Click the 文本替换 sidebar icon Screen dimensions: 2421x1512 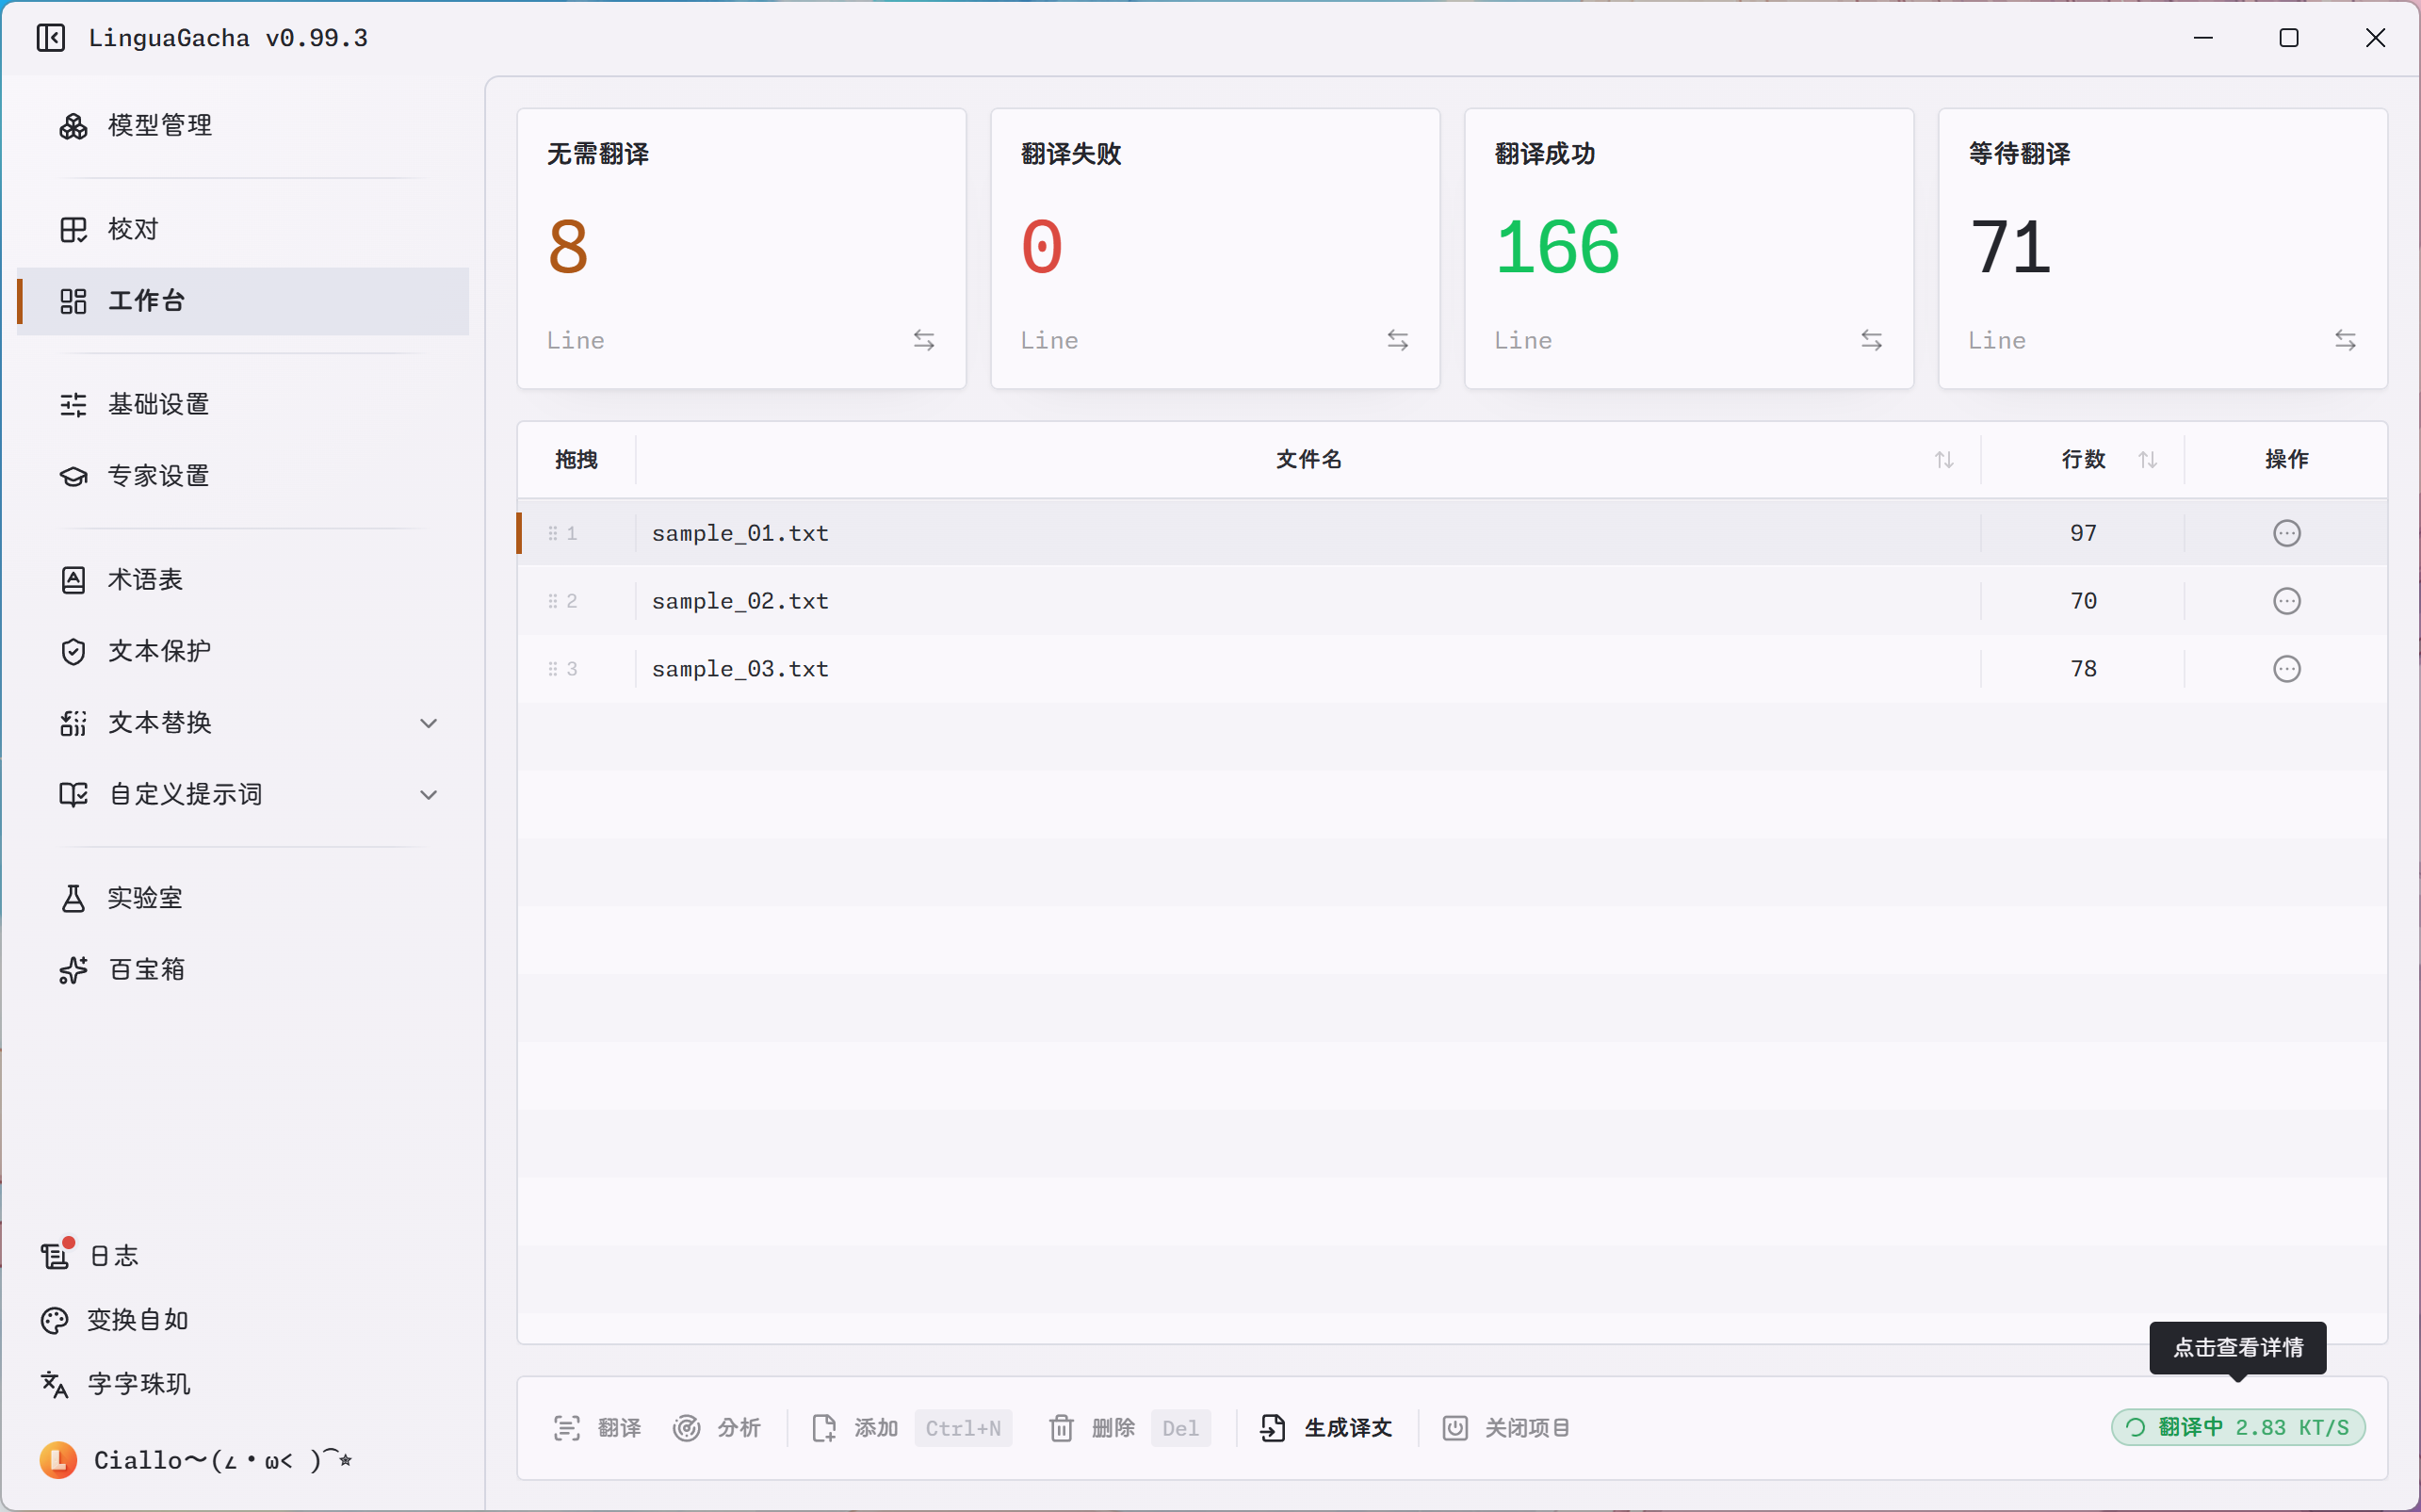click(x=73, y=723)
